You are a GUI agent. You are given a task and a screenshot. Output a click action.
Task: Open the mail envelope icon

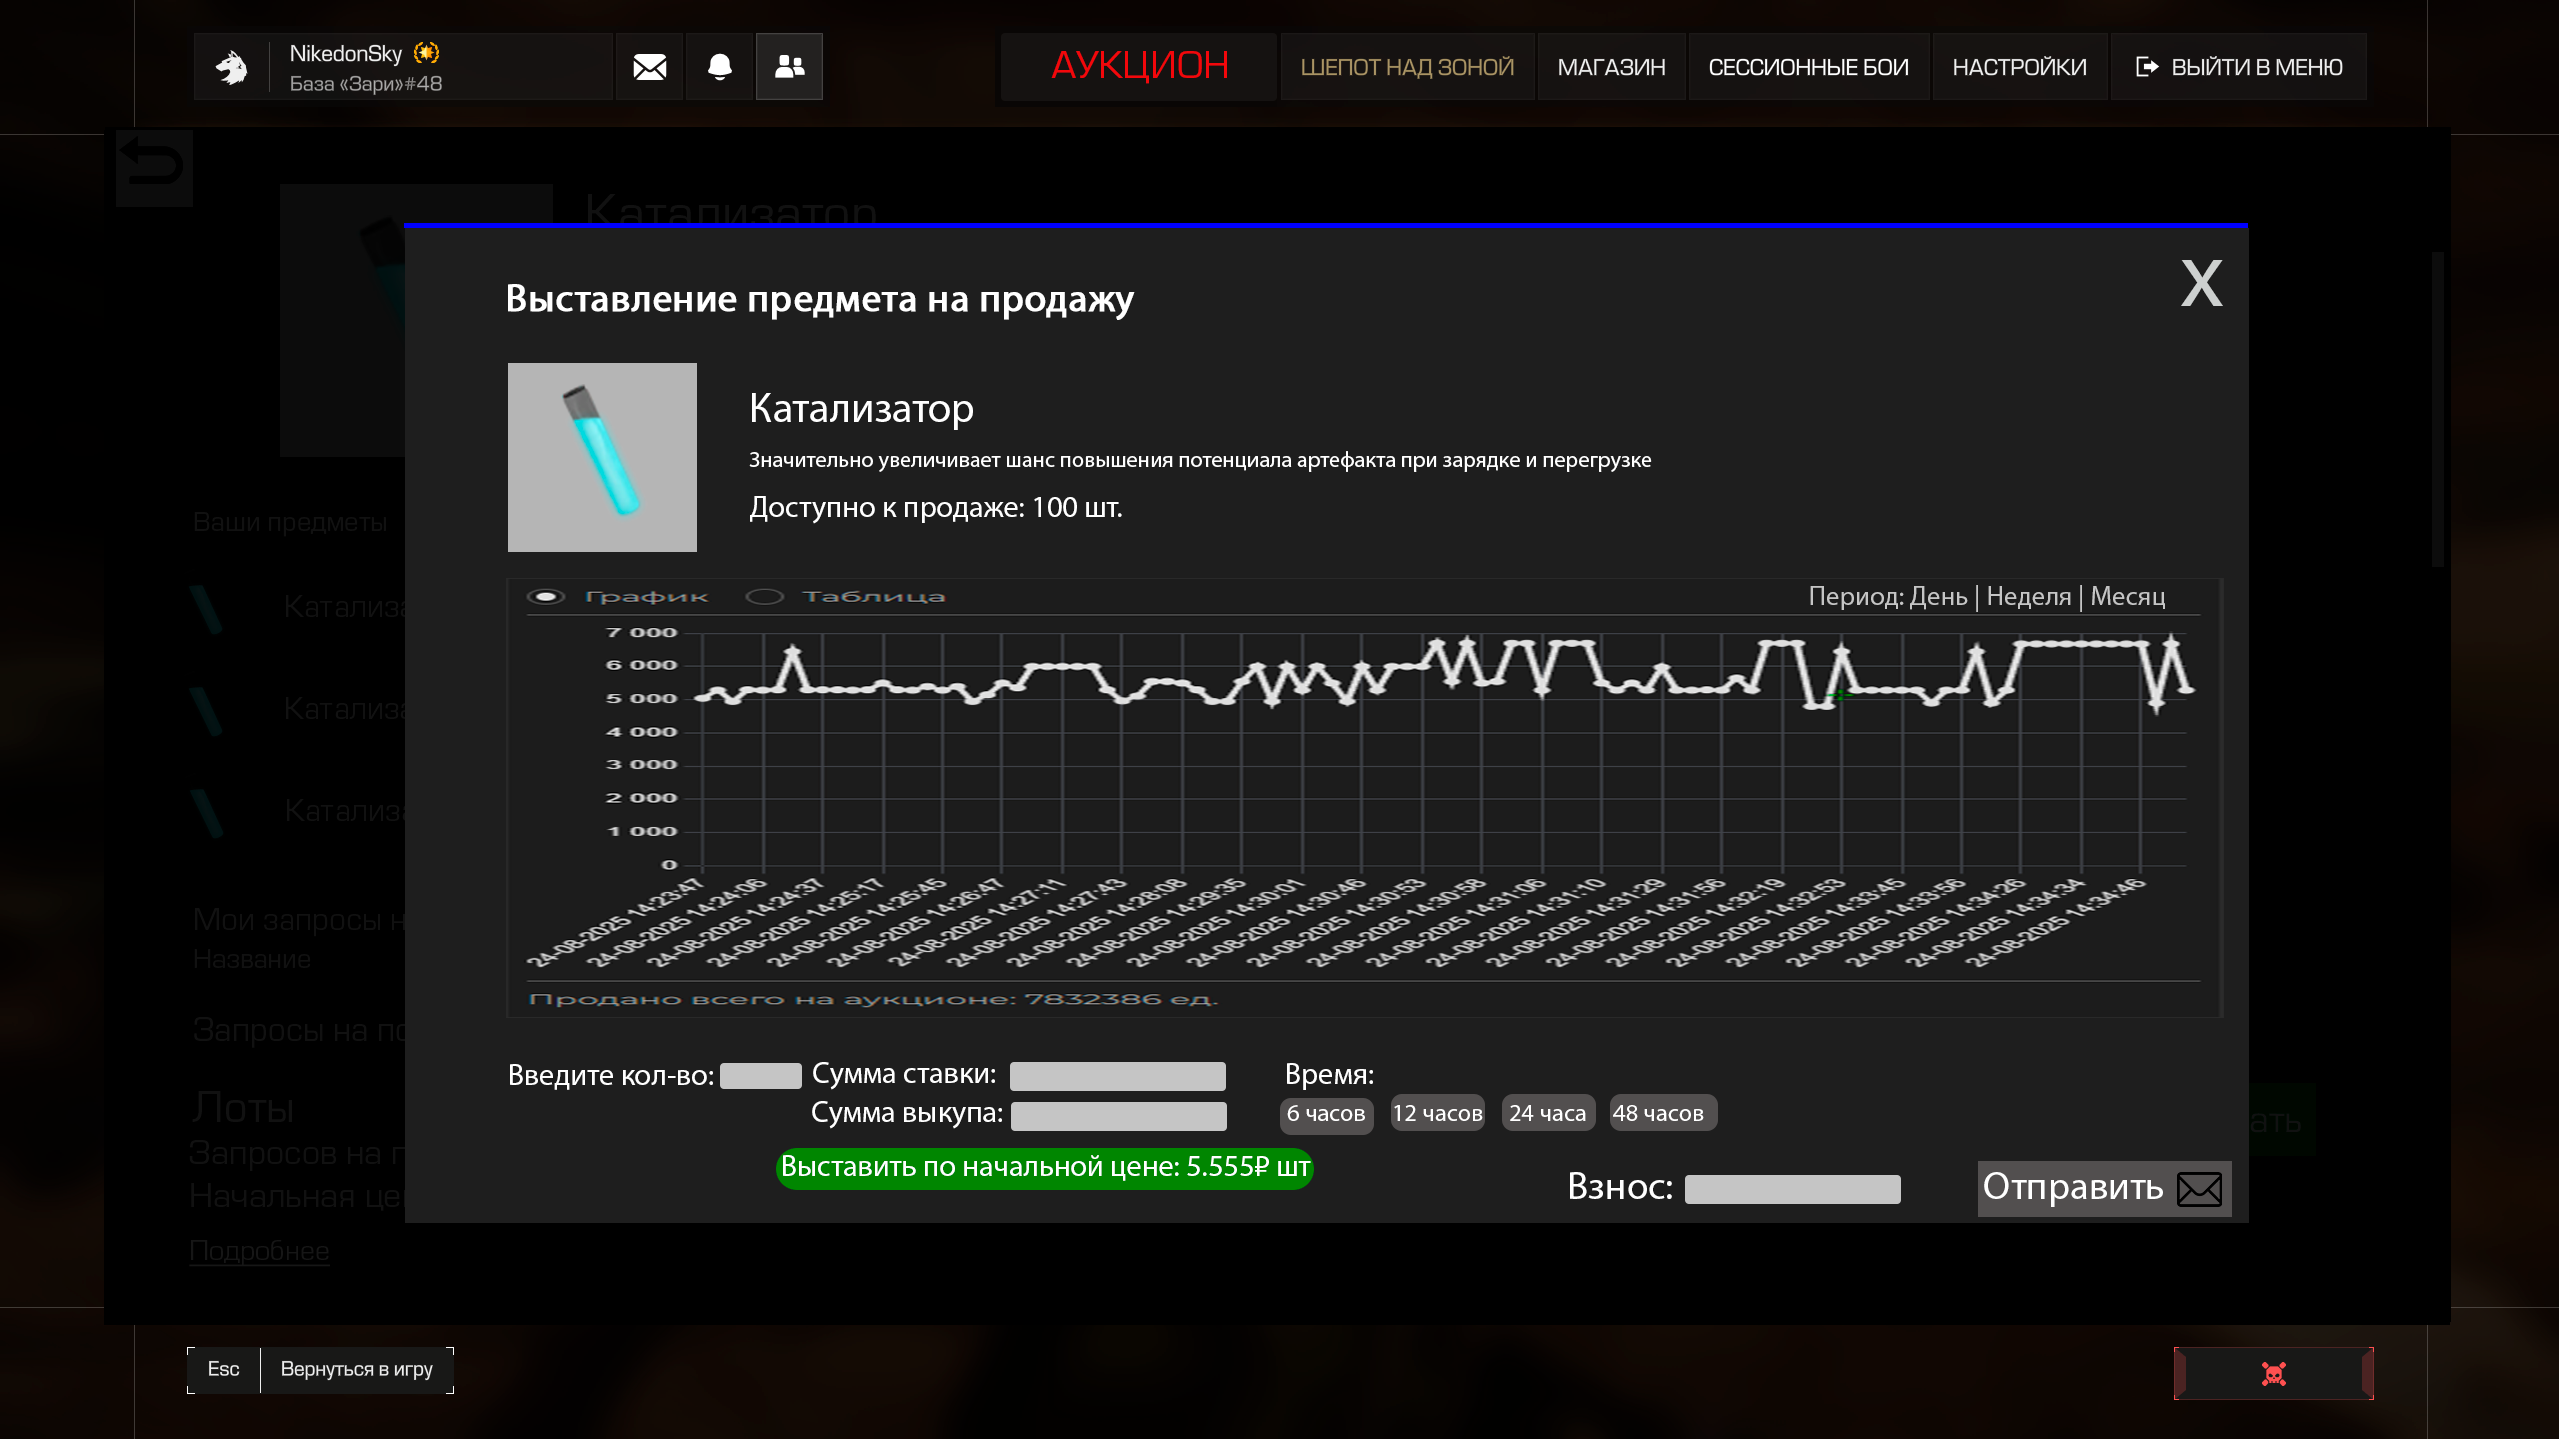point(649,67)
